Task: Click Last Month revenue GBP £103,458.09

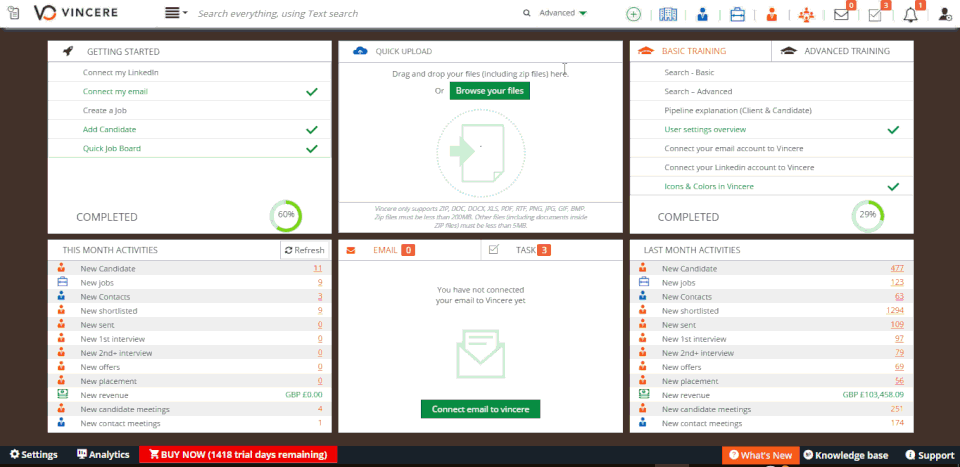Action: pos(873,395)
